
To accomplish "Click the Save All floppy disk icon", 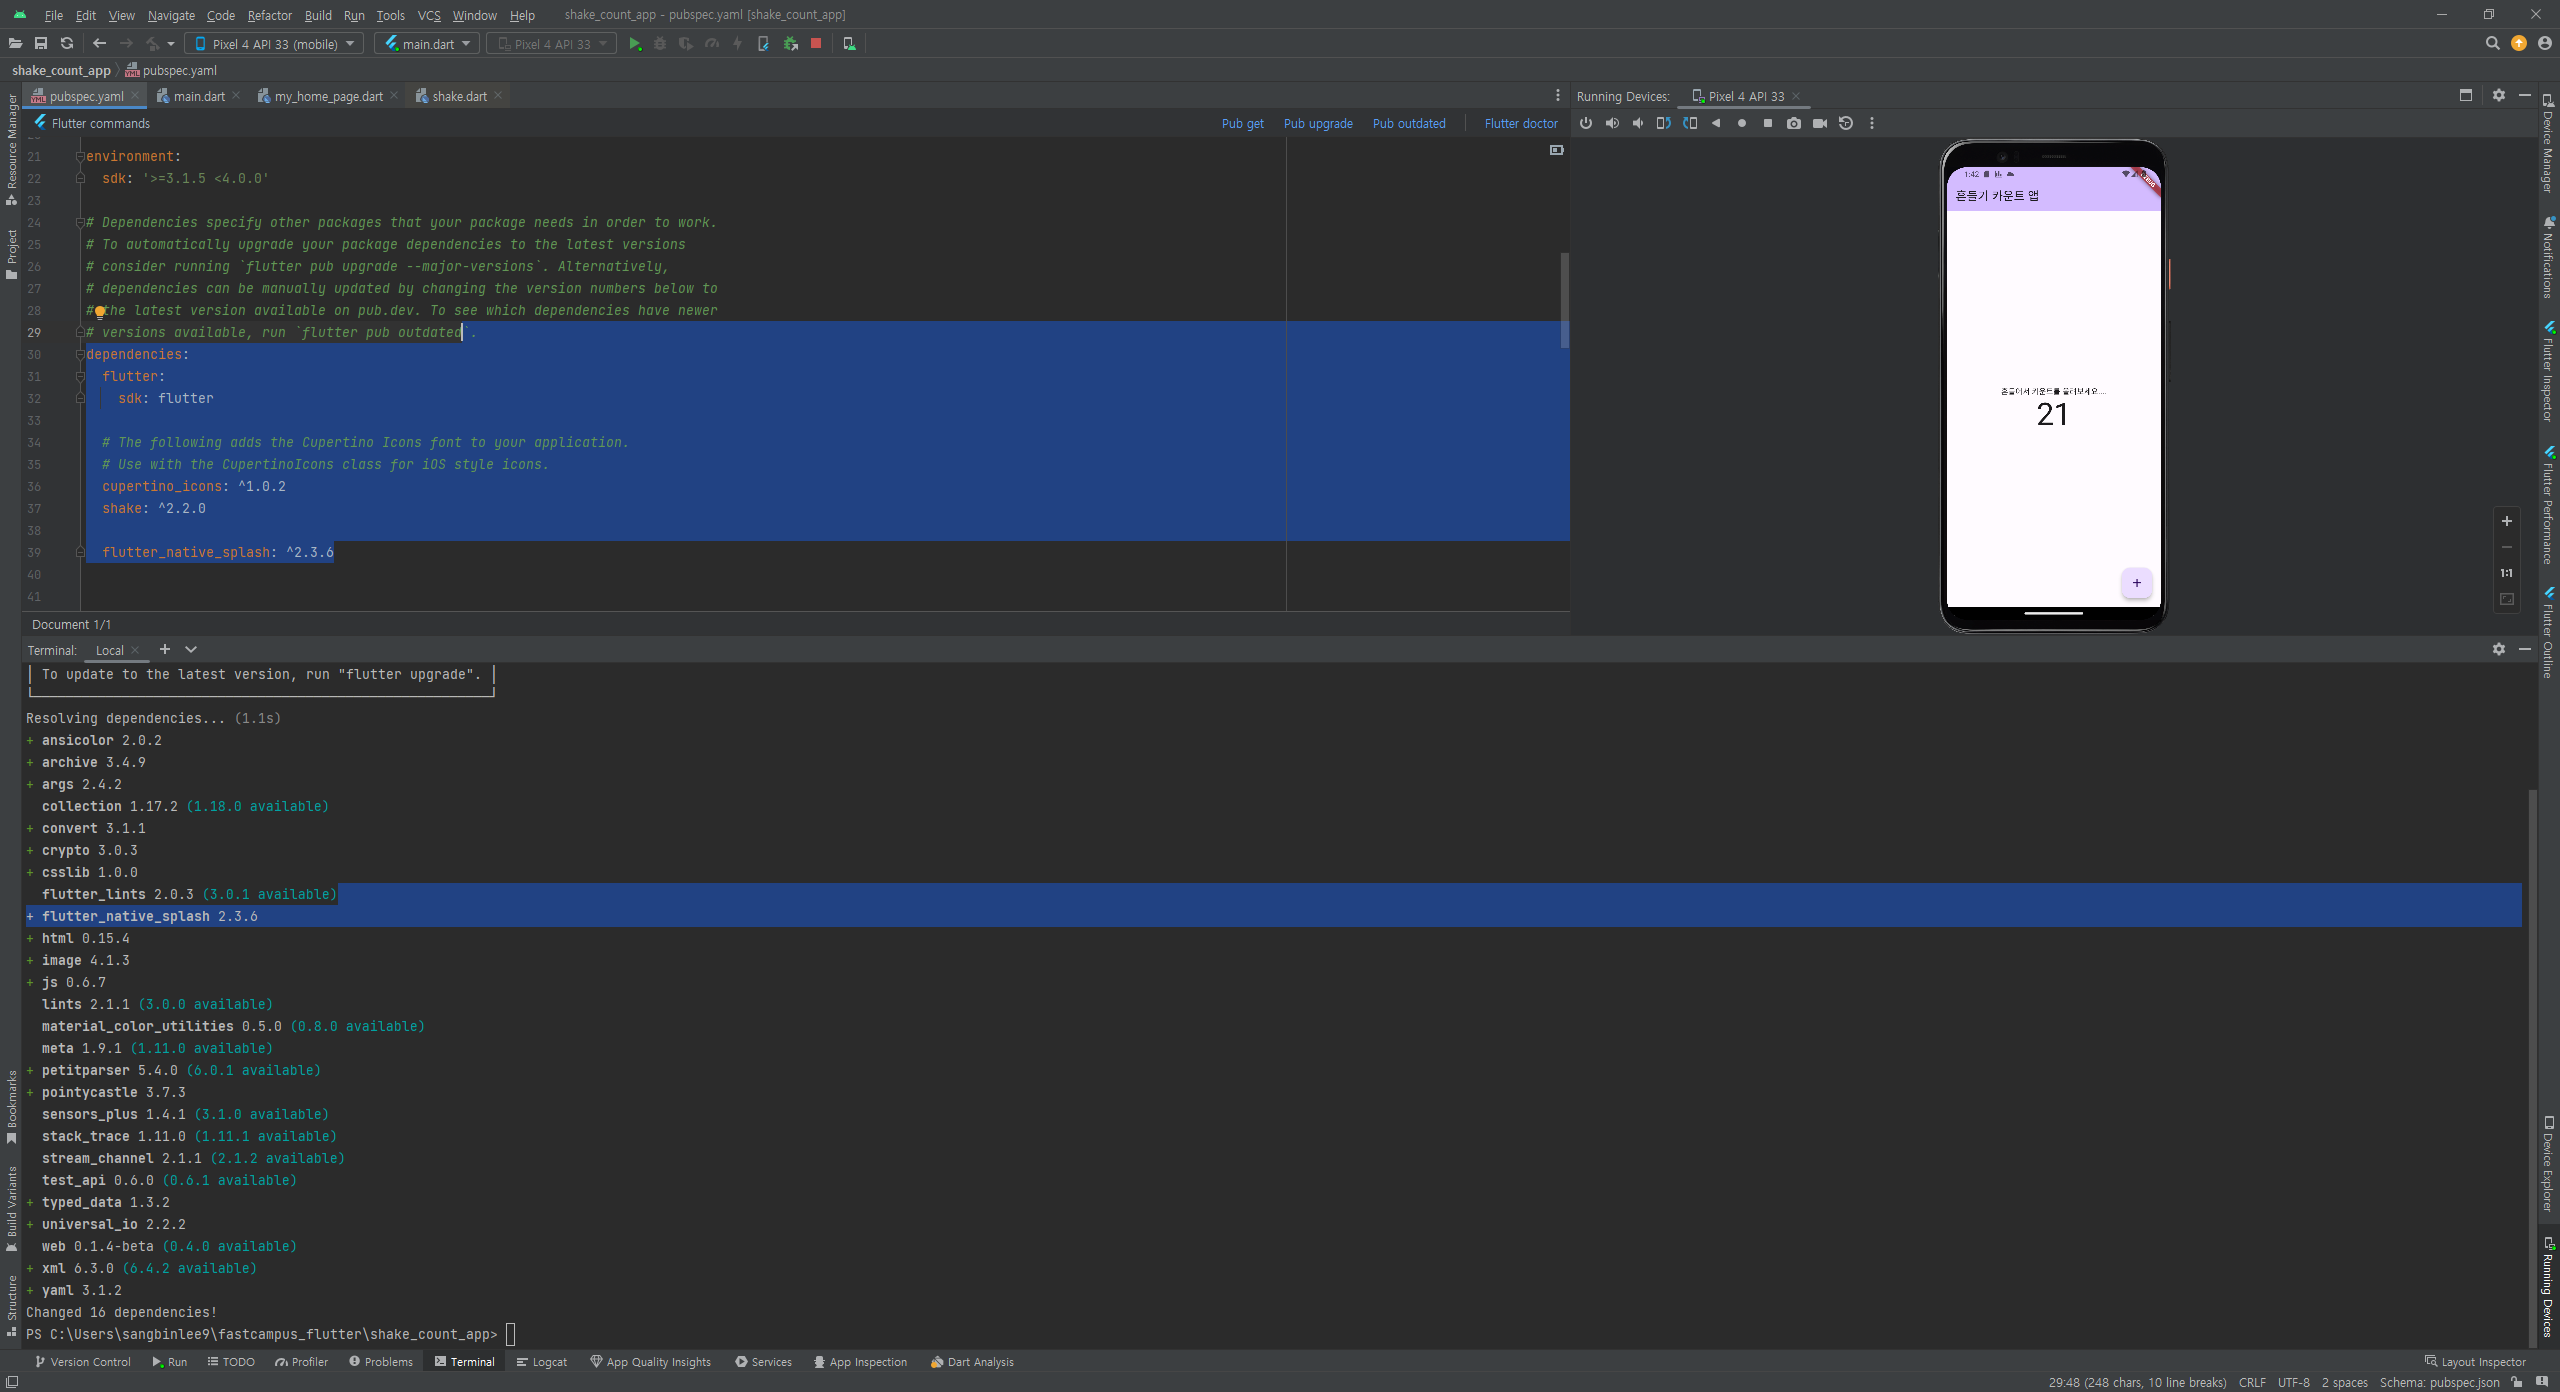I will tap(41, 44).
